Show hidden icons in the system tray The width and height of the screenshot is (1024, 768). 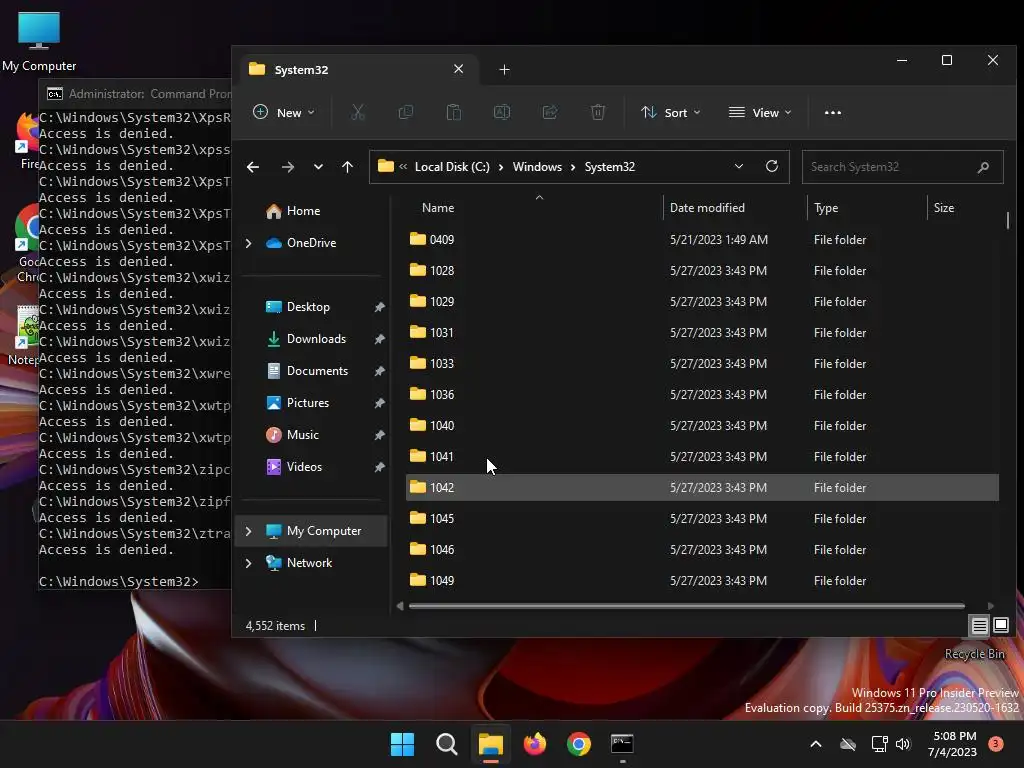pos(816,744)
